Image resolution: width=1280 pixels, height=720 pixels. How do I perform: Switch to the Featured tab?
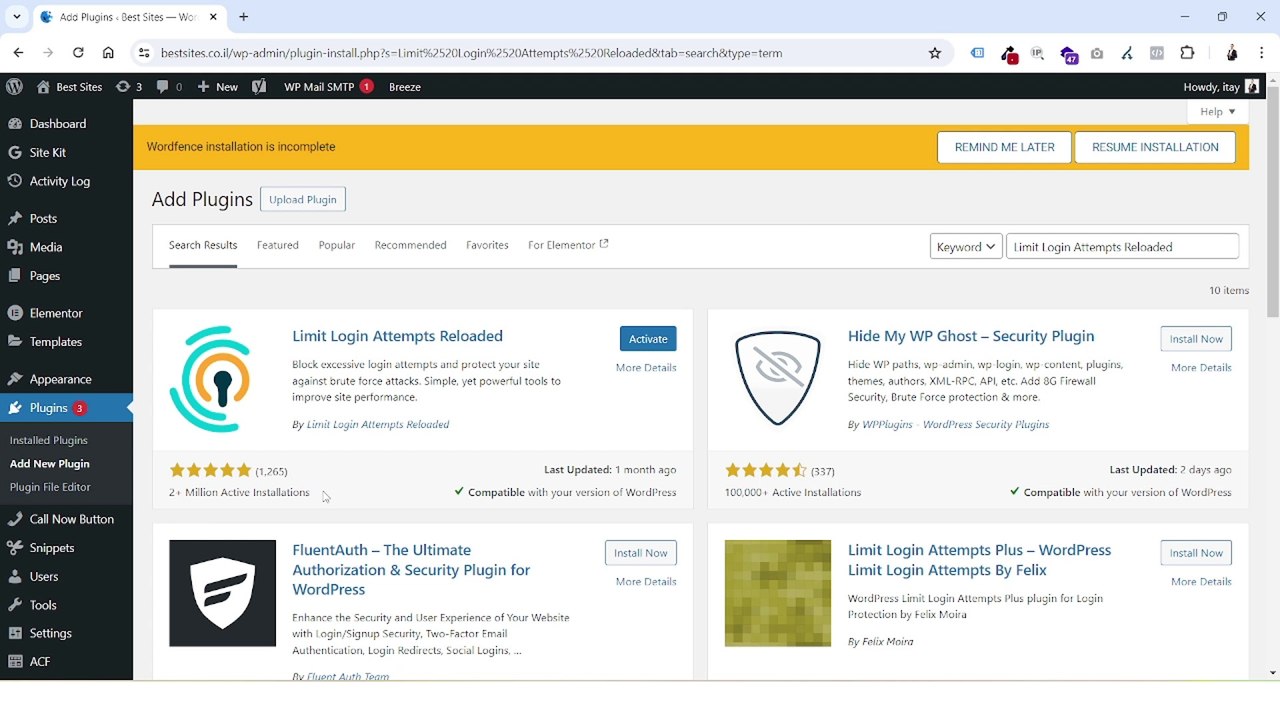pyautogui.click(x=278, y=245)
